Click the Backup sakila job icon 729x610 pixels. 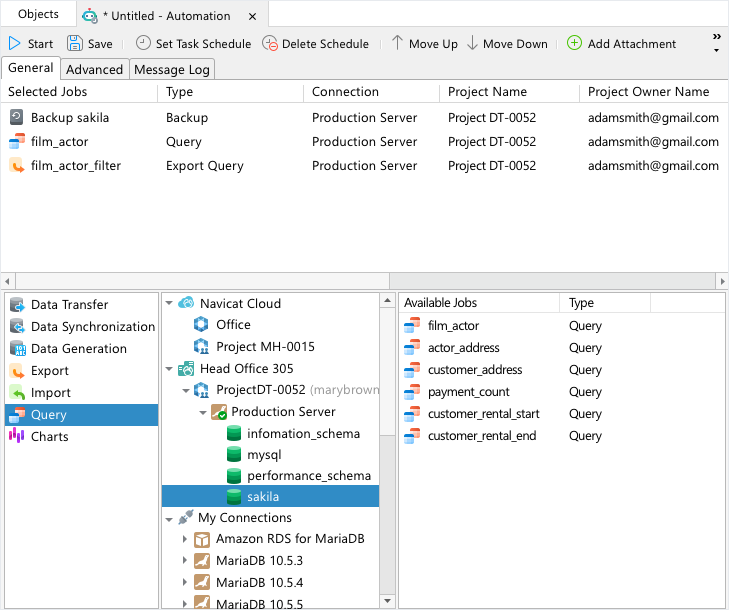tap(16, 117)
